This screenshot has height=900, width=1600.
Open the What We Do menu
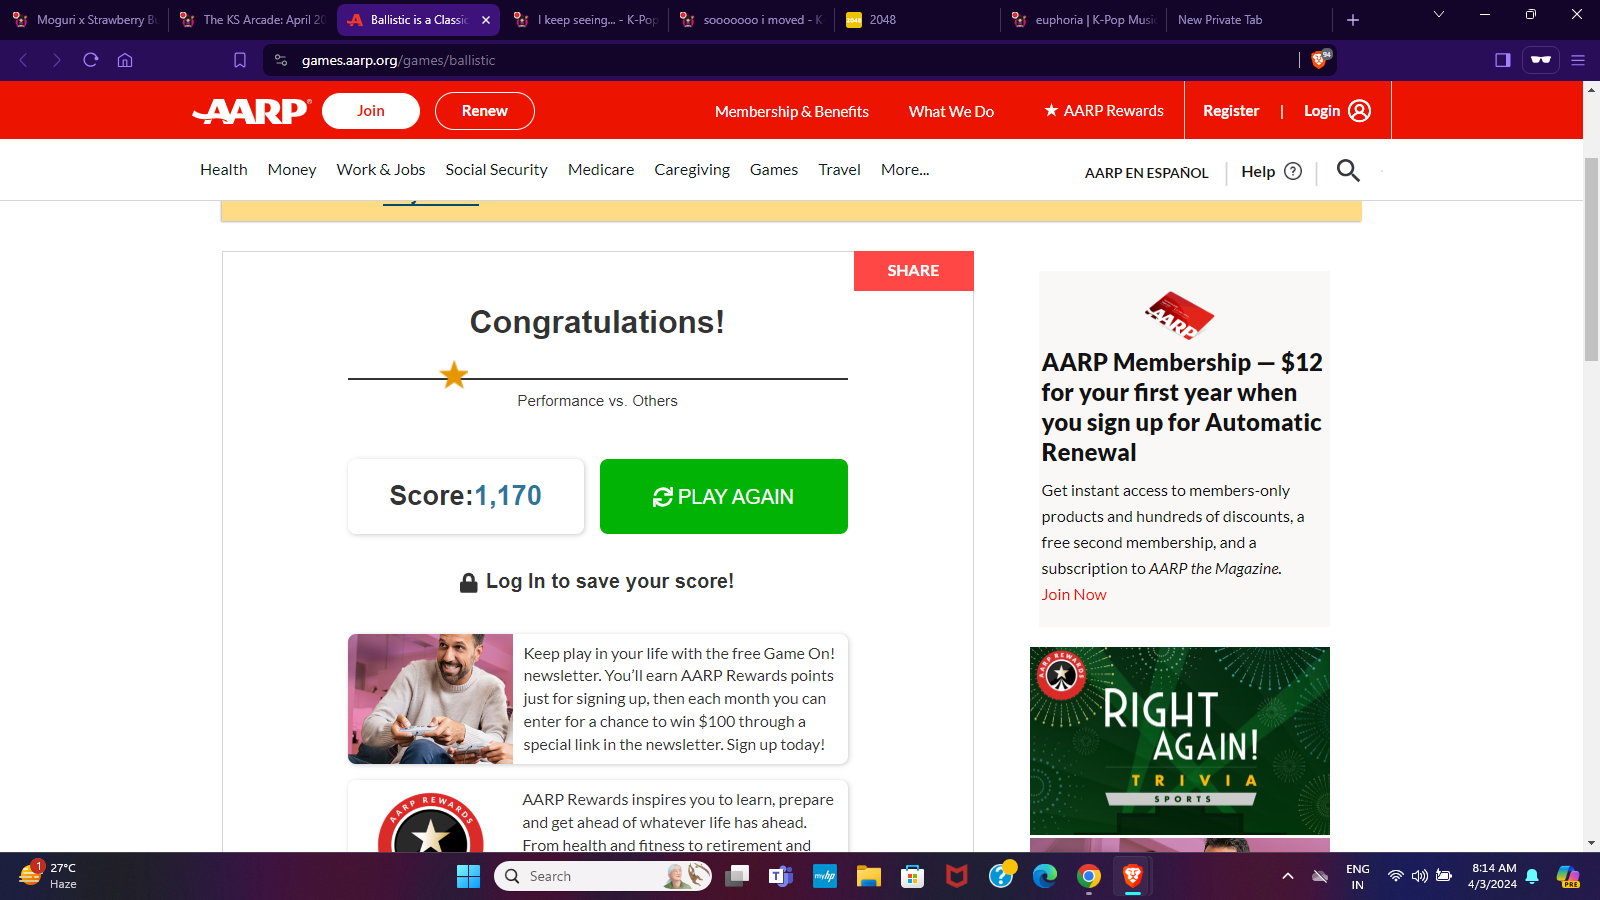pyautogui.click(x=951, y=111)
